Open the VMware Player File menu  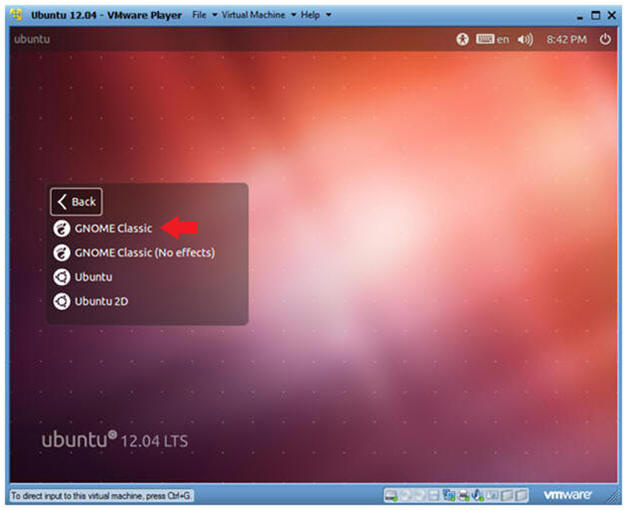point(199,15)
